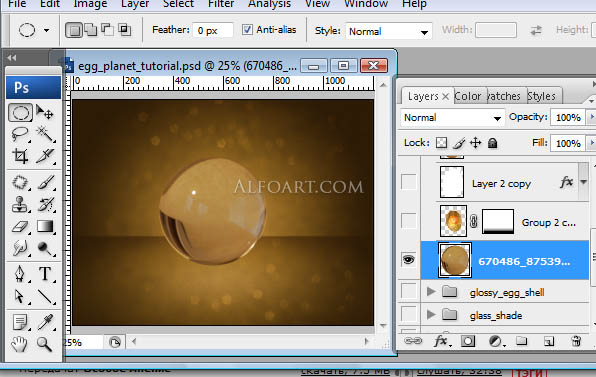Toggle Lock transparent pixels
Screen dimensions: 596x377
(x=441, y=143)
